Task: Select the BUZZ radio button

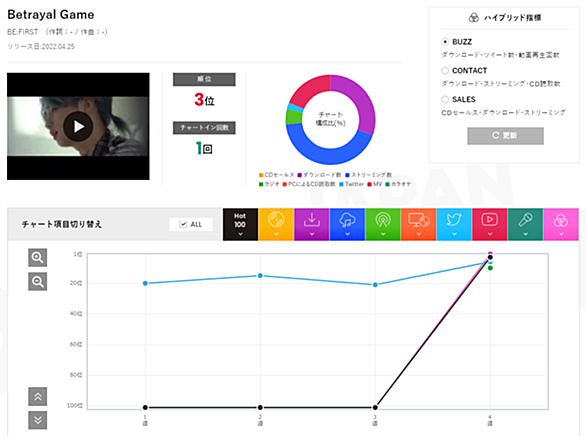Action: pyautogui.click(x=445, y=41)
